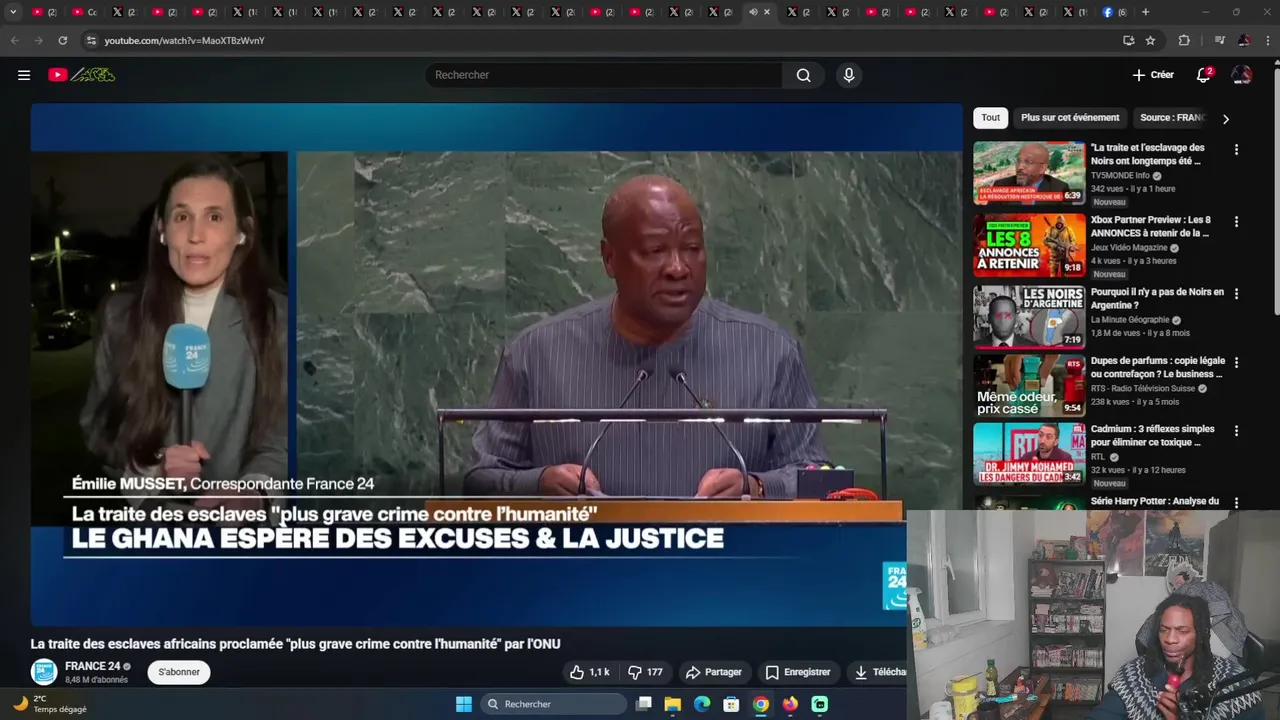Screen dimensions: 1280x720
Task: Click the Windows taskbar Rechercher box
Action: (554, 704)
